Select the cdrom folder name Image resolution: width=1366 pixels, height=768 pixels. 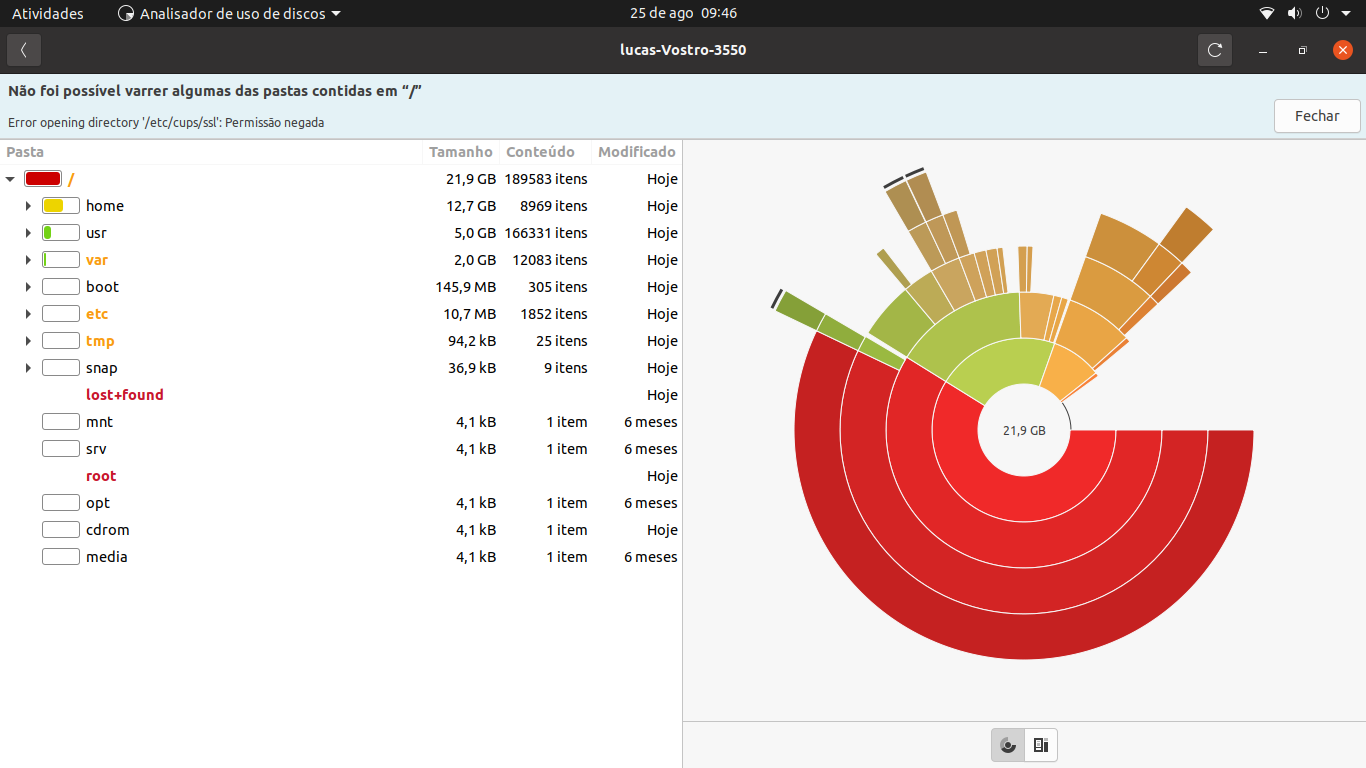(x=108, y=530)
